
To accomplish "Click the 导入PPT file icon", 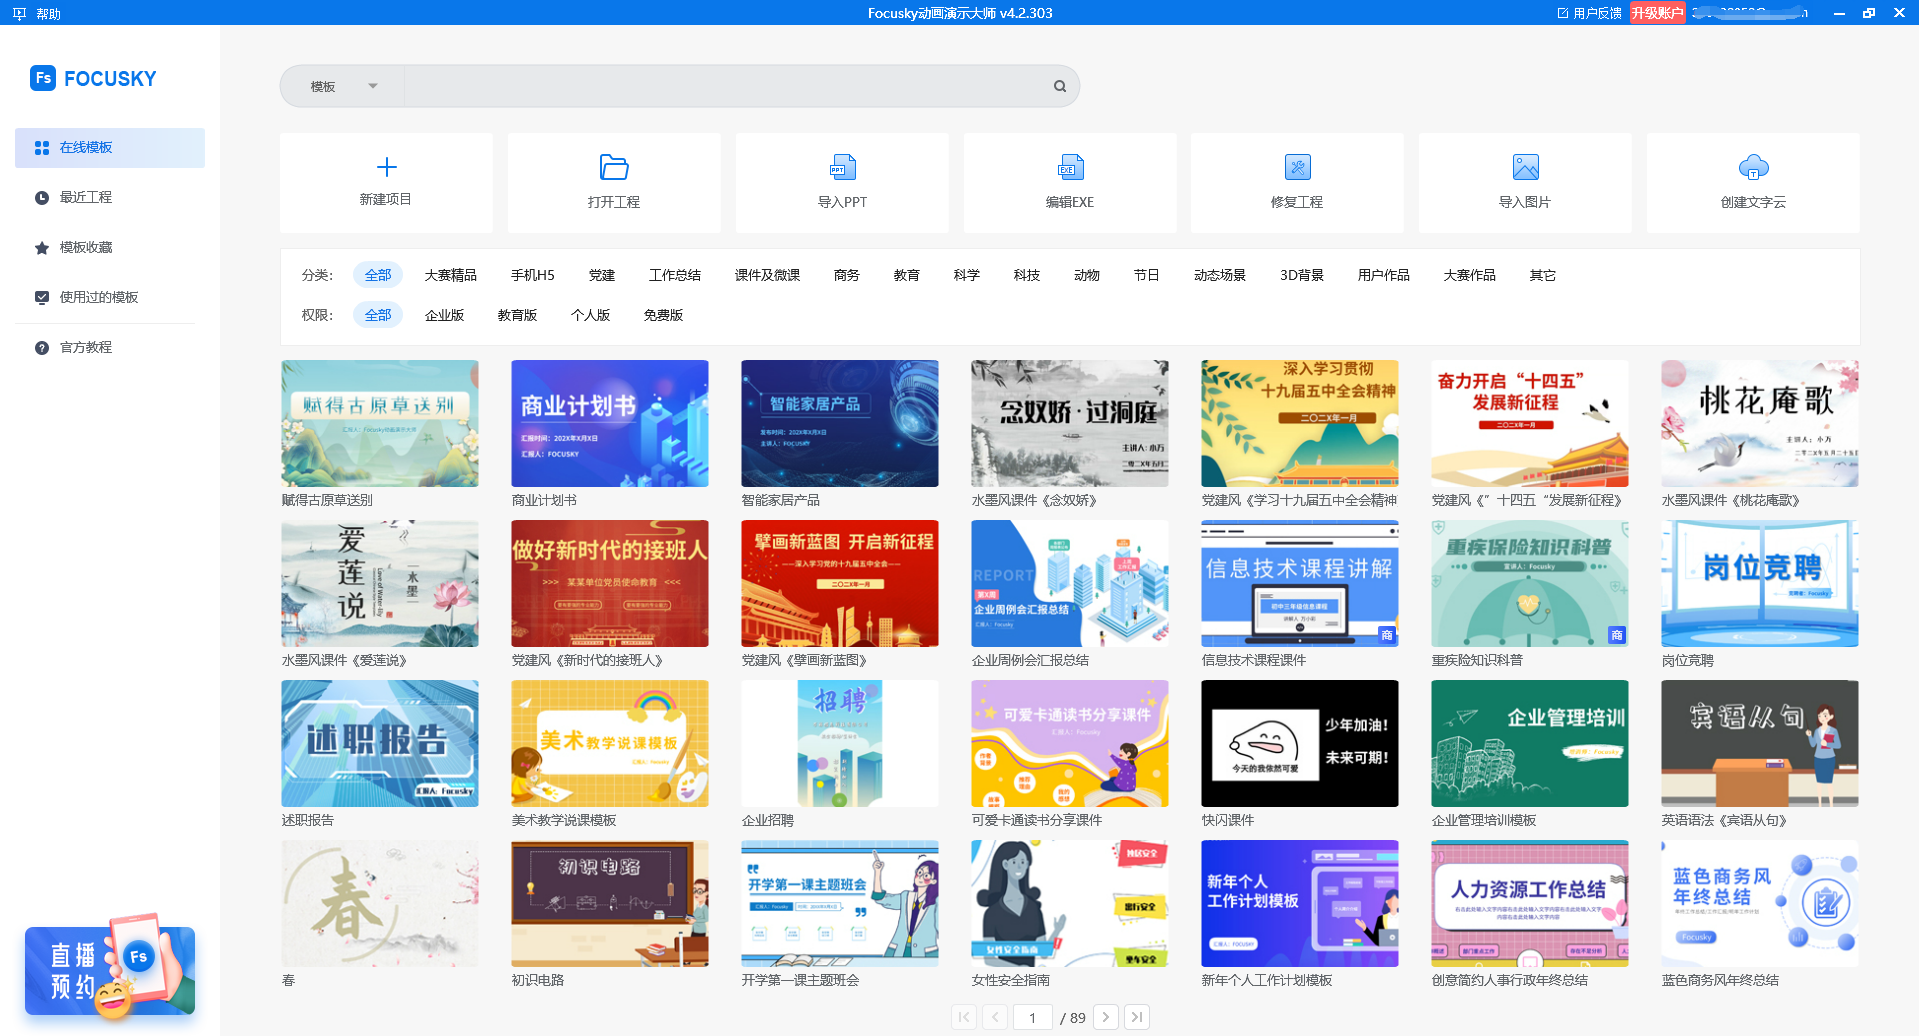I will [x=842, y=167].
